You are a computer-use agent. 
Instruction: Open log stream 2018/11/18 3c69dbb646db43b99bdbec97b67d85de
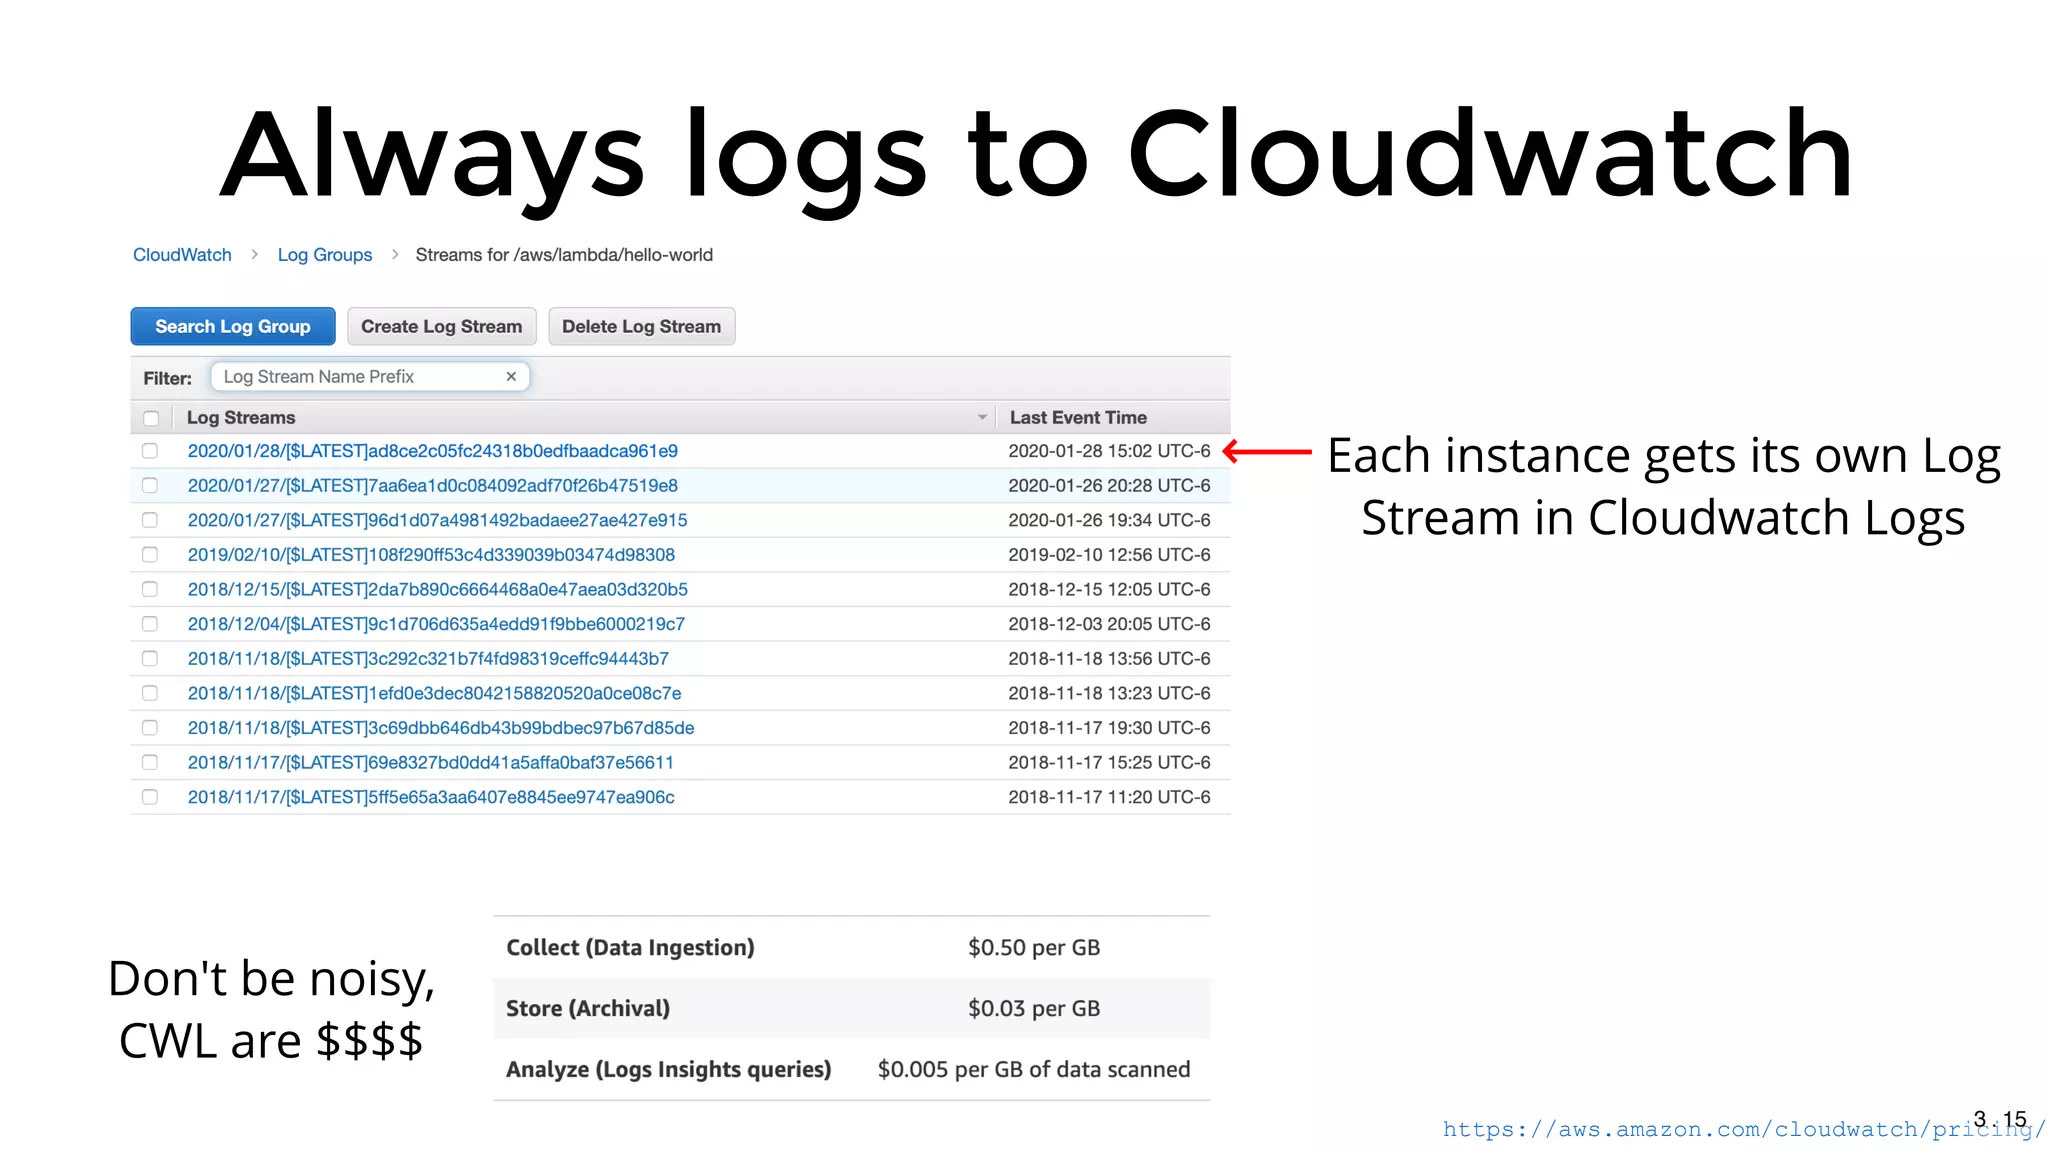click(x=441, y=728)
